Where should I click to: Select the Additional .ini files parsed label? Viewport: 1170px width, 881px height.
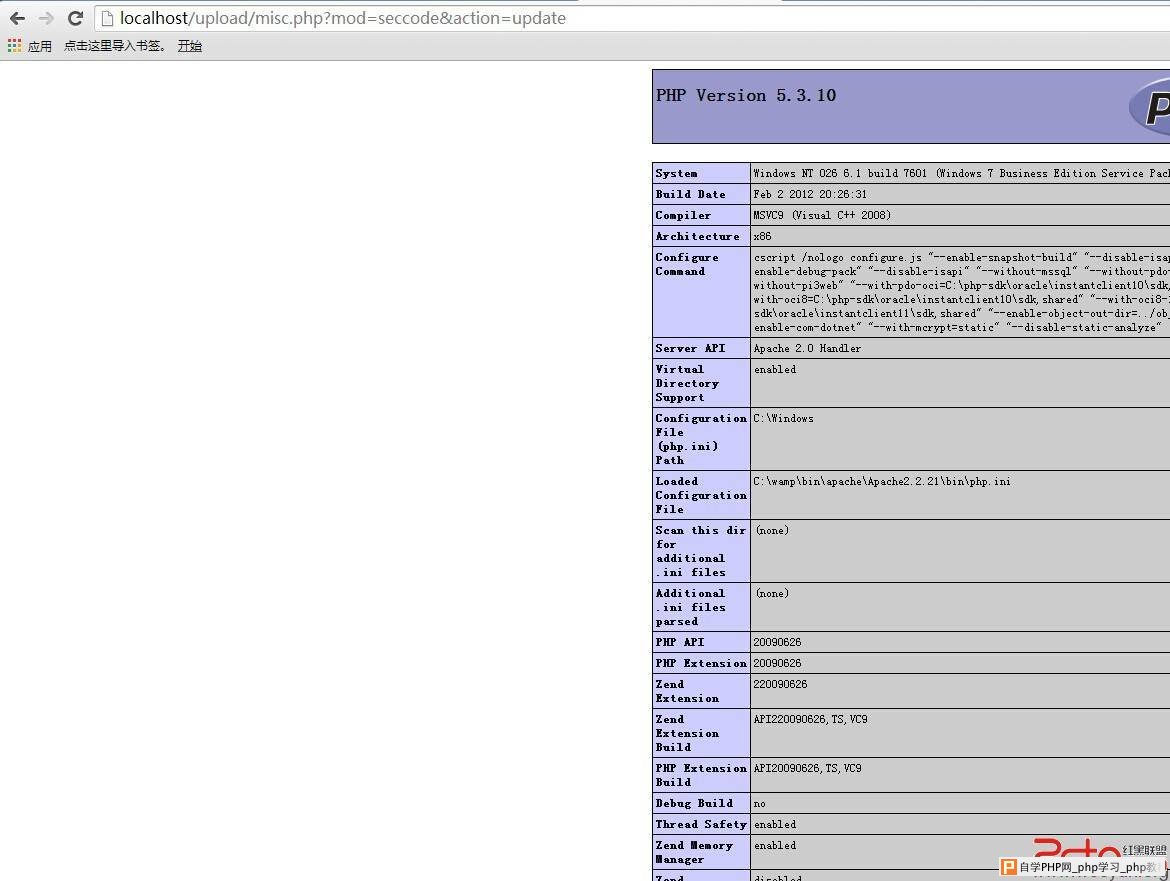coord(690,607)
